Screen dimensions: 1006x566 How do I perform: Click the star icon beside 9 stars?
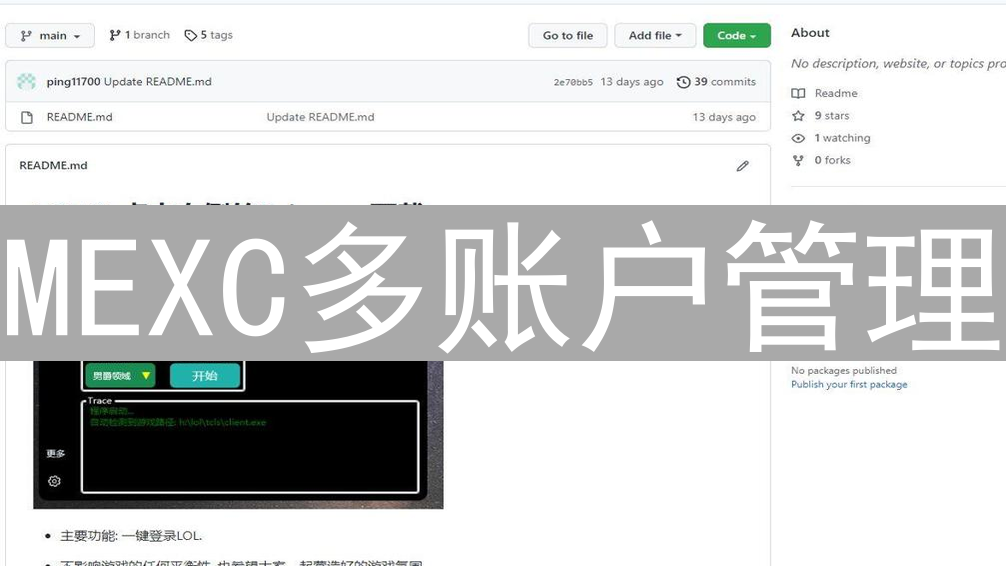coord(798,116)
